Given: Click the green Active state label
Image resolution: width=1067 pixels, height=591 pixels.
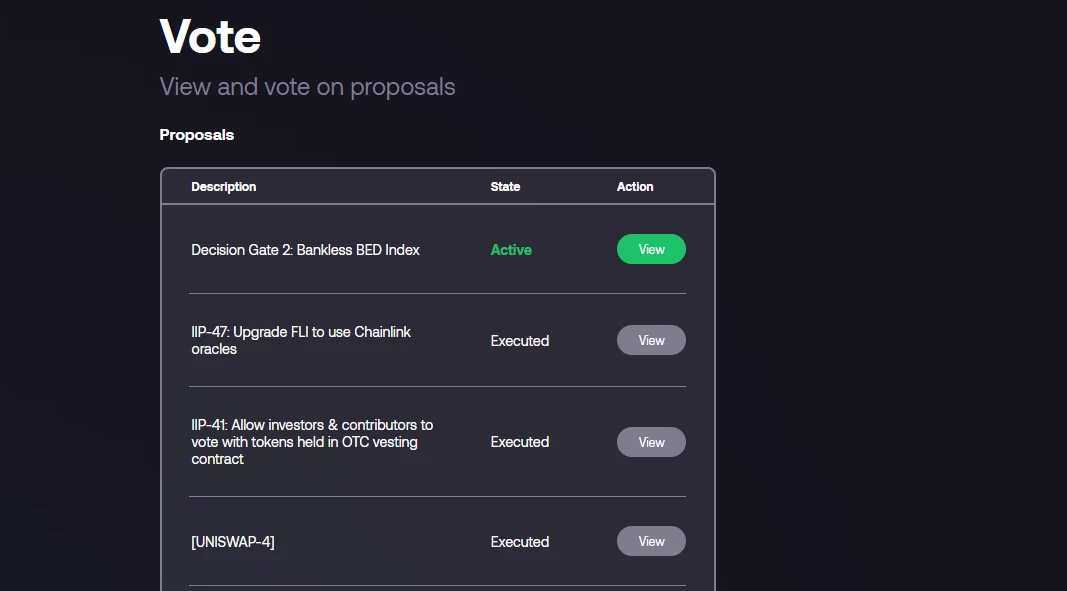Looking at the screenshot, I should pos(511,250).
